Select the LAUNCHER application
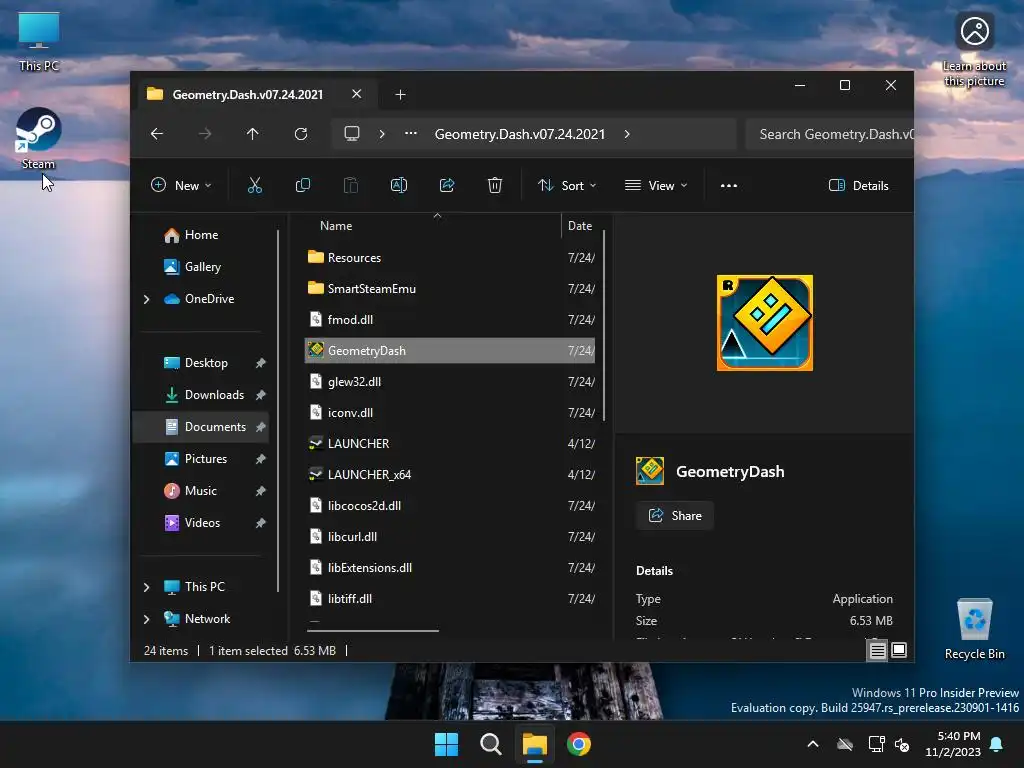Viewport: 1024px width, 768px height. [450, 443]
